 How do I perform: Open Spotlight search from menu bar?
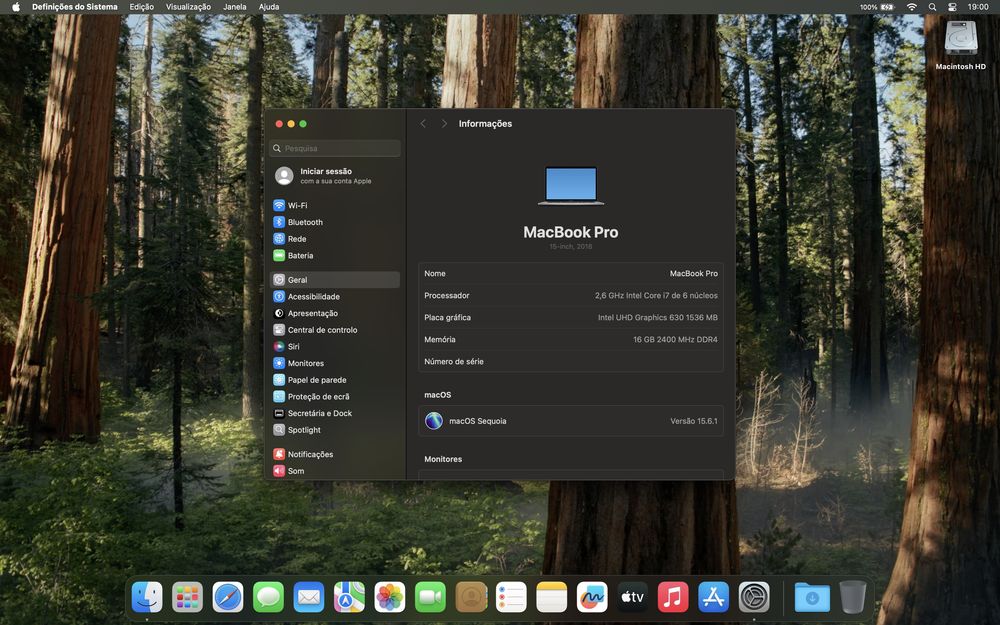point(932,7)
